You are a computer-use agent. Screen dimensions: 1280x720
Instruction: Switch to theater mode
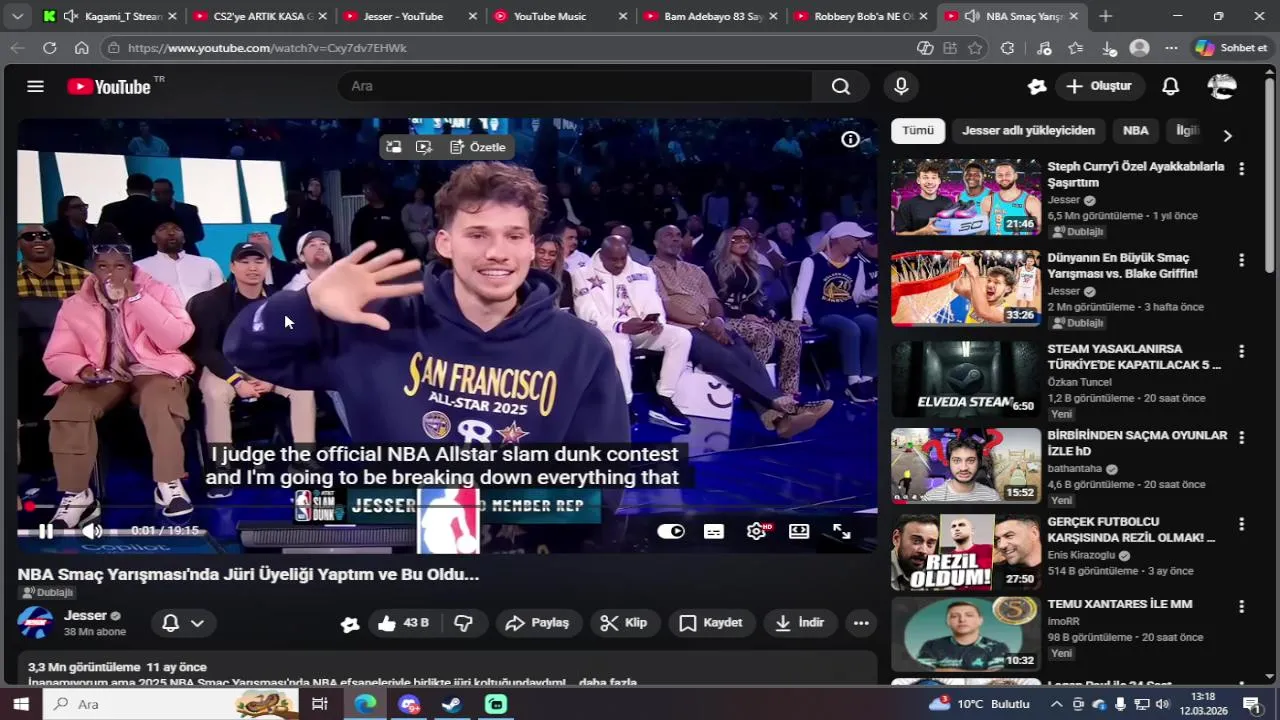click(799, 531)
